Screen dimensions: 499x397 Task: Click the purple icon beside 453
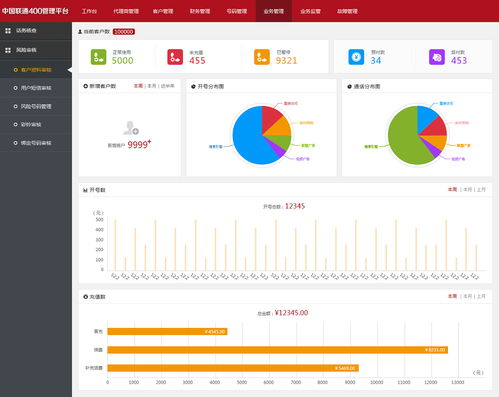pos(437,57)
